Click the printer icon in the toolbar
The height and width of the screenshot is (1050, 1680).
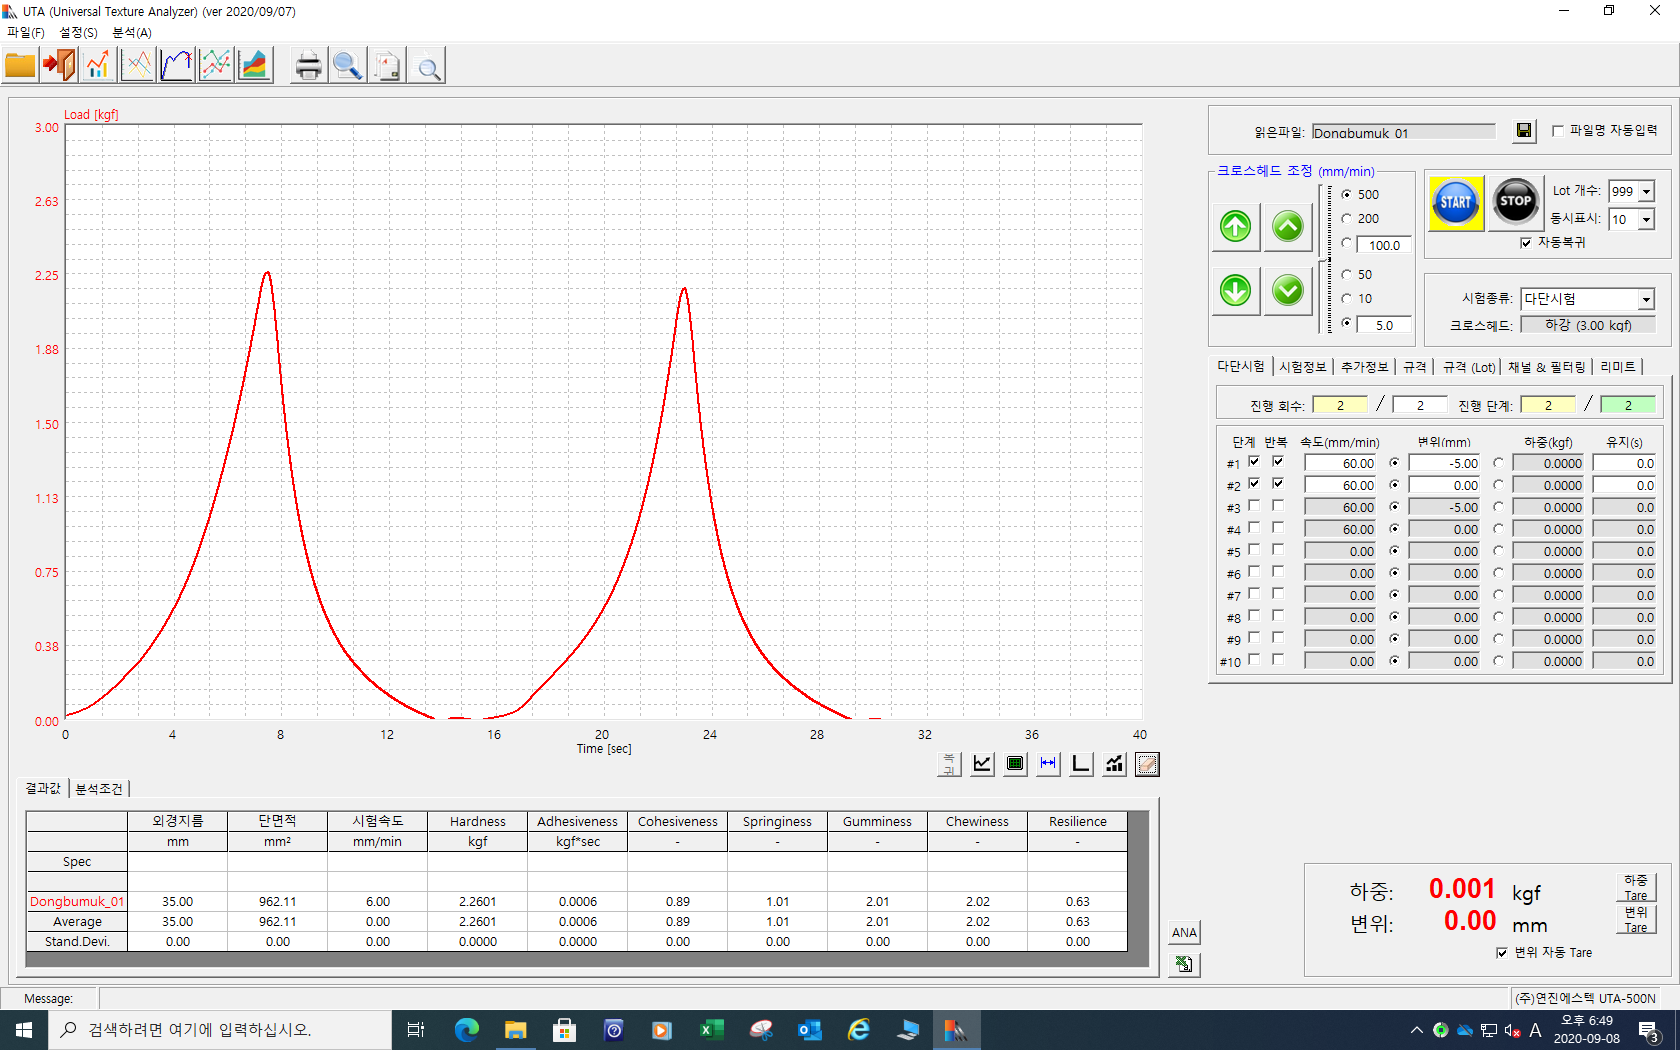point(308,66)
